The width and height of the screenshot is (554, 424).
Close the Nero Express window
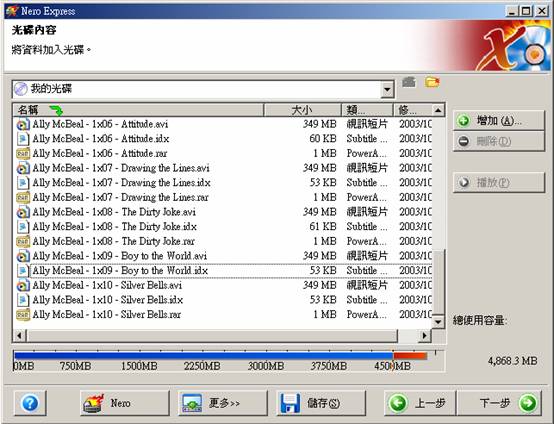(x=542, y=11)
